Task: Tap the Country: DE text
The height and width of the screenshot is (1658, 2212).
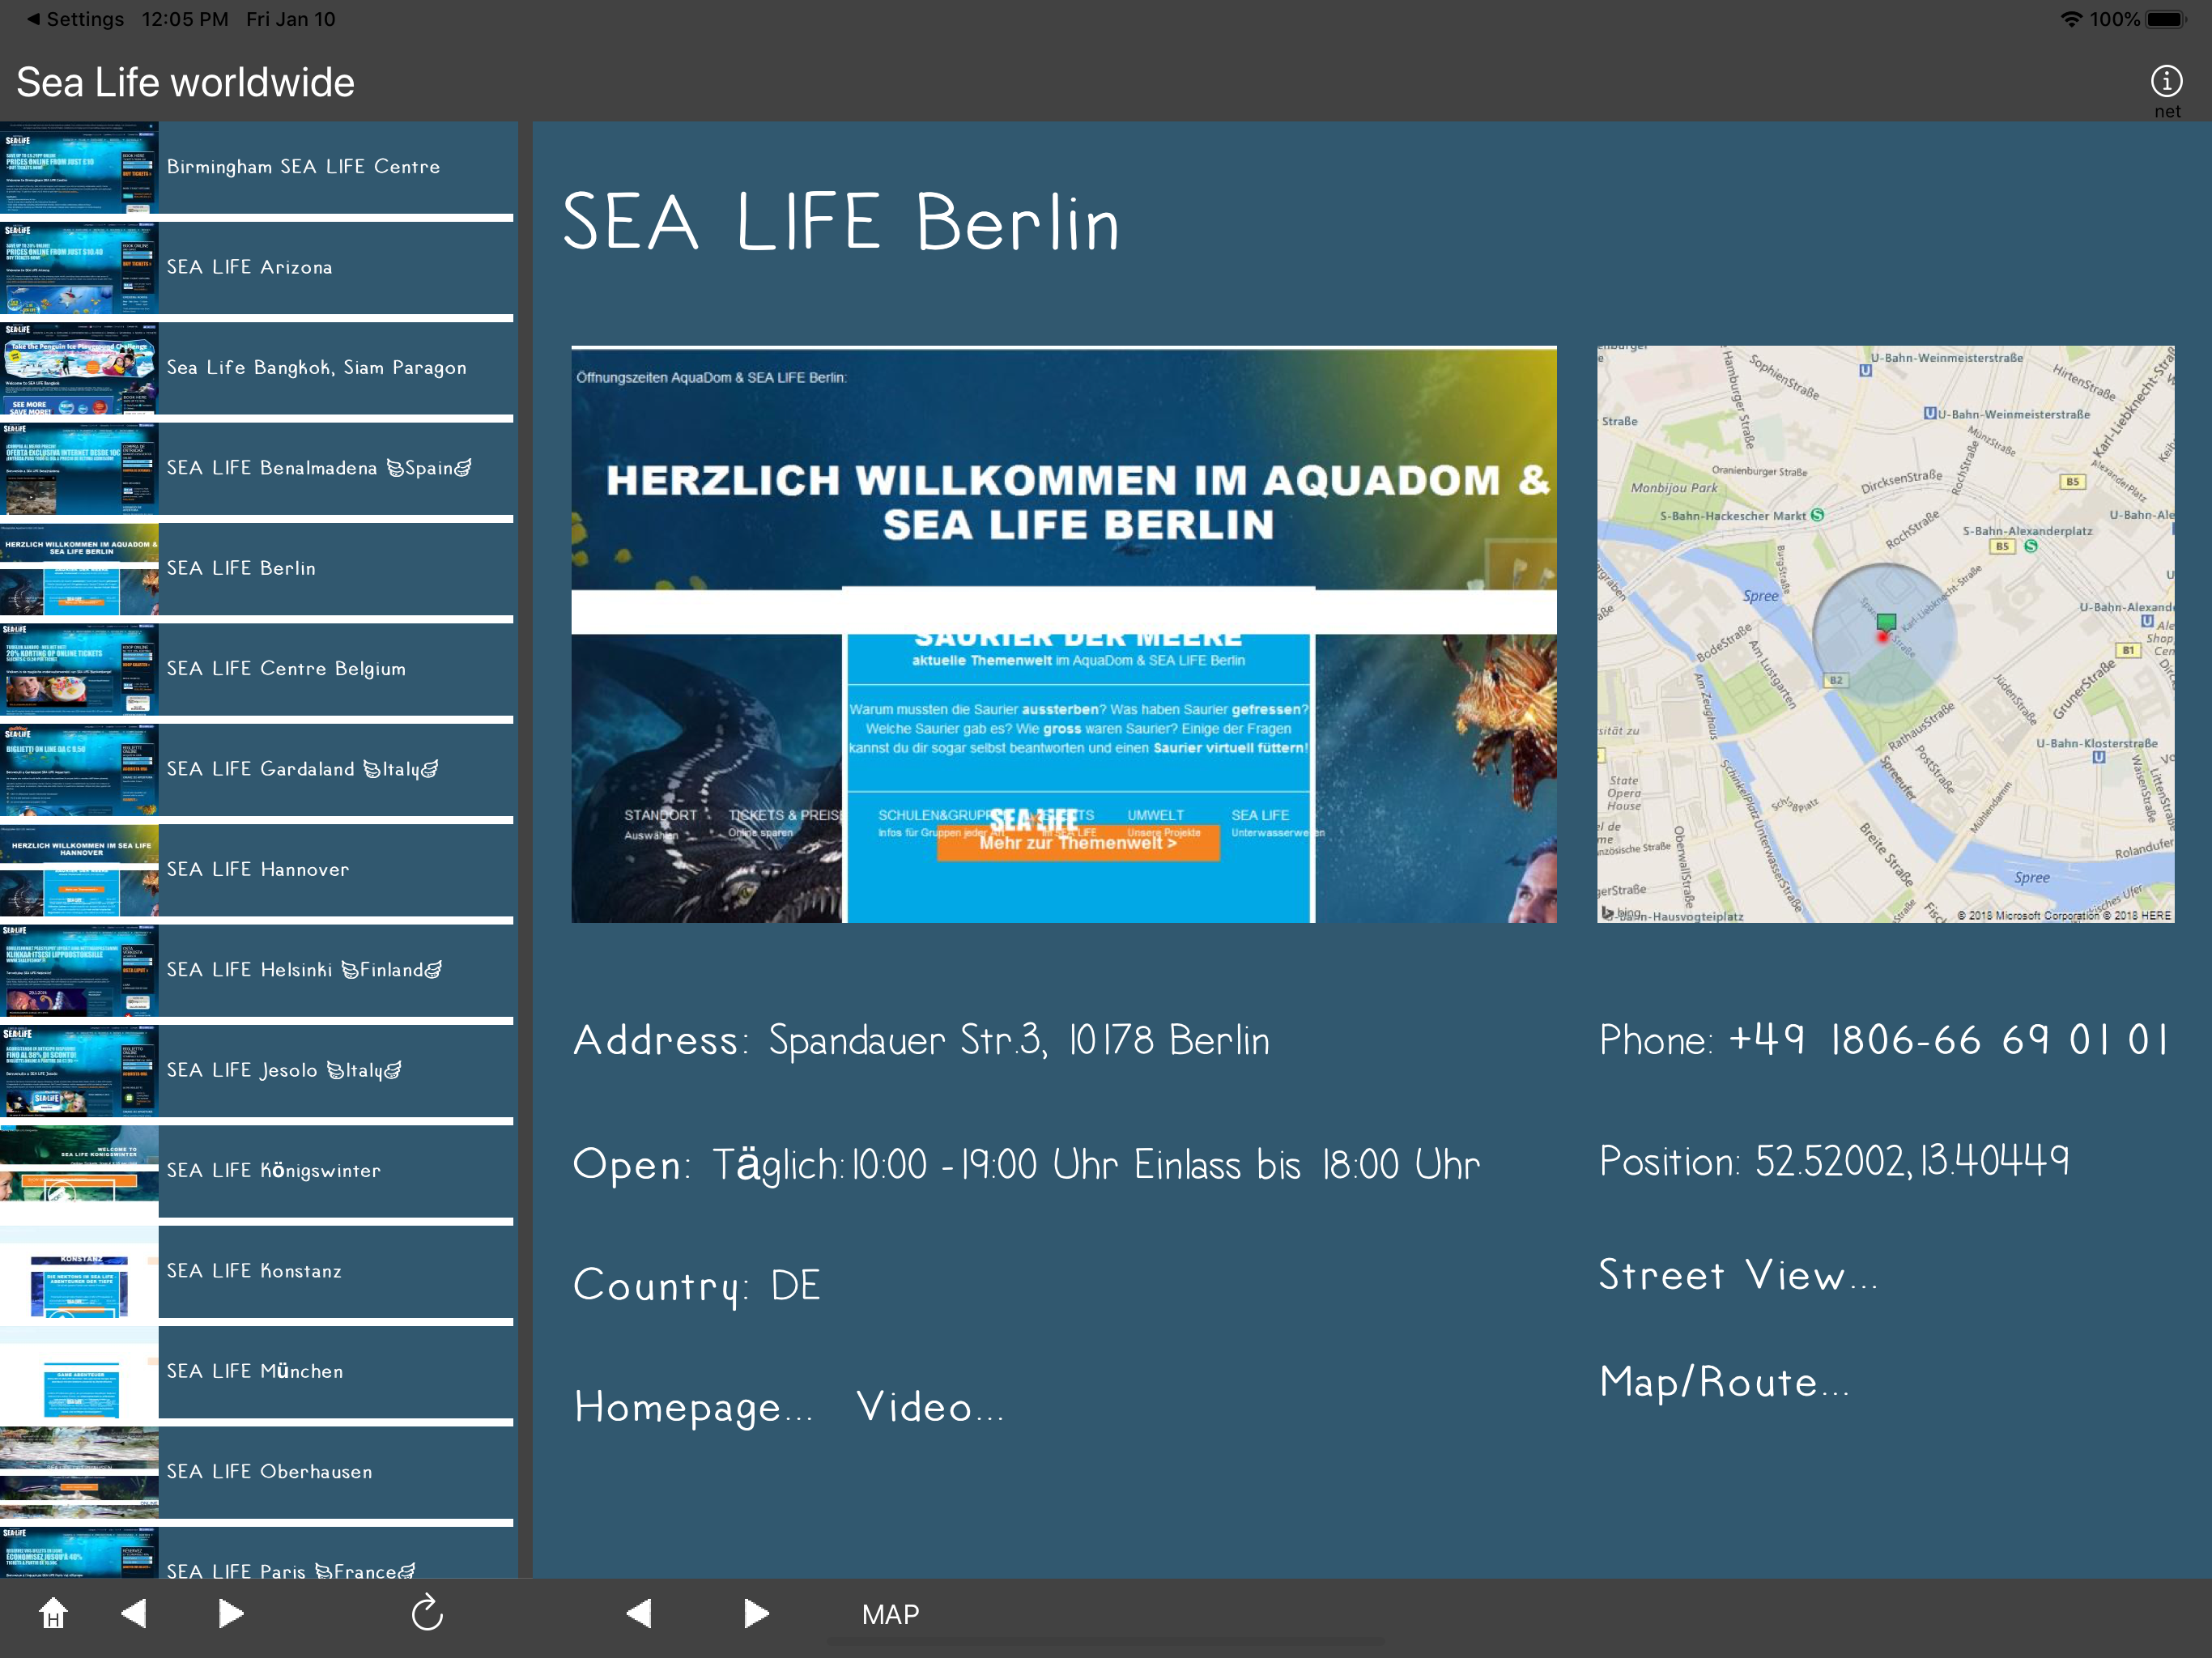Action: 697,1286
